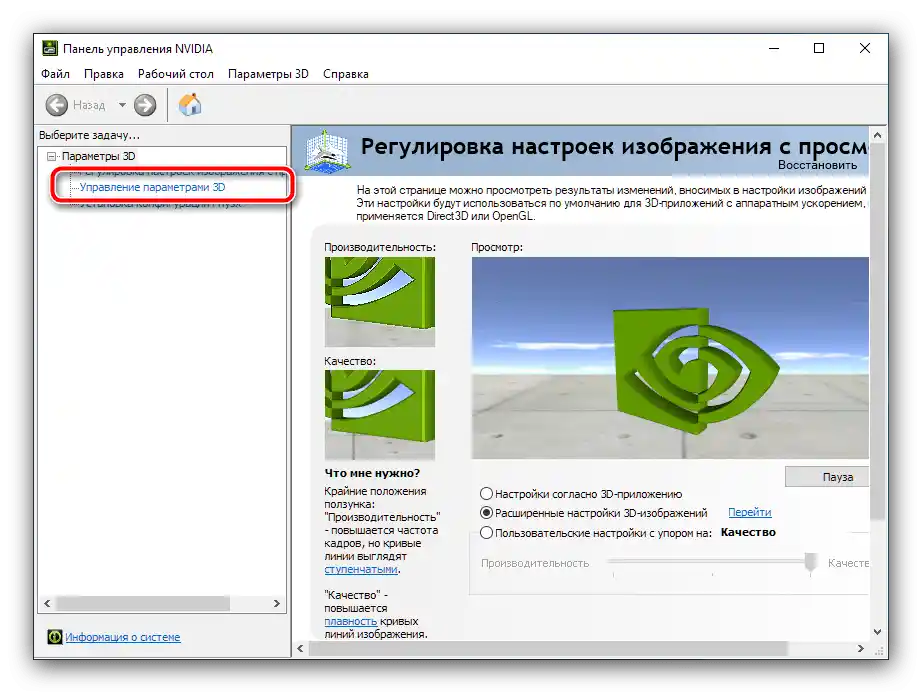Click the Восстановить link

(817, 165)
